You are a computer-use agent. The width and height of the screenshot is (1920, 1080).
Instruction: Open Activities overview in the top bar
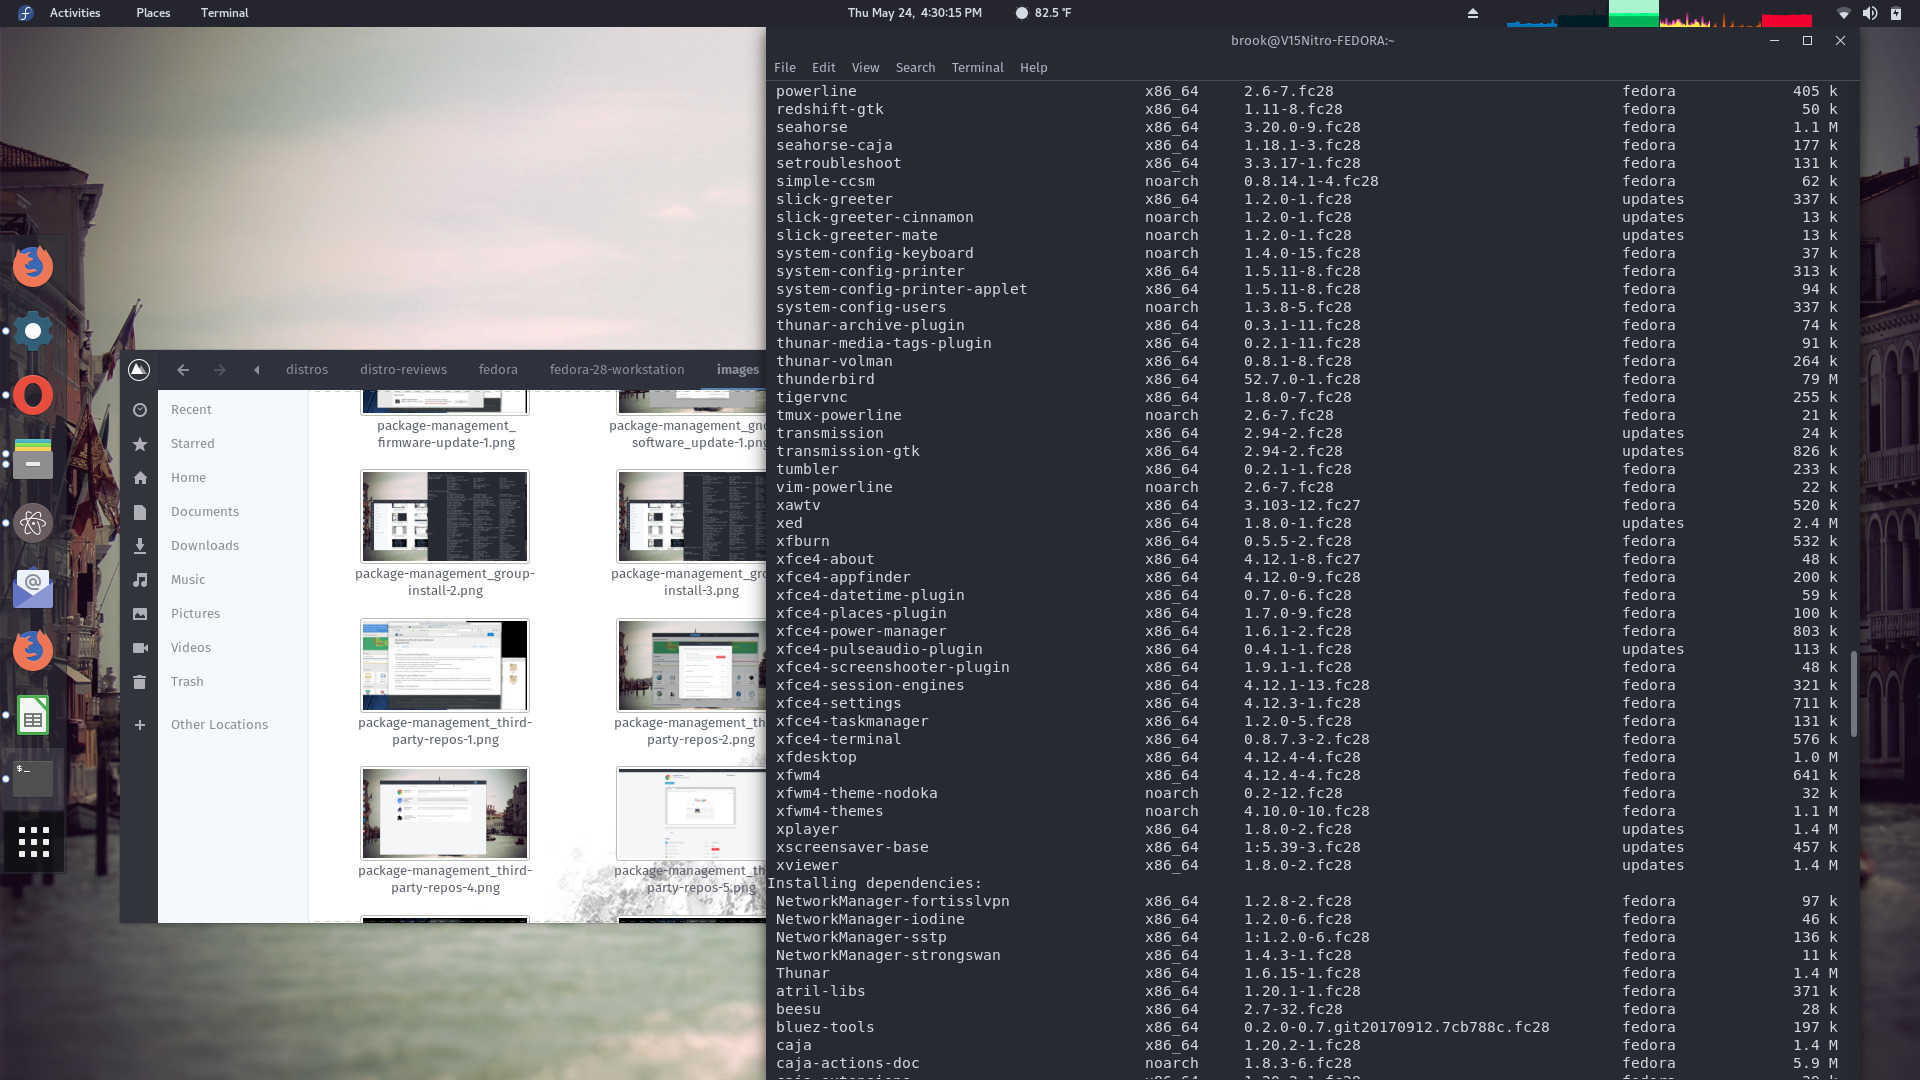coord(75,13)
